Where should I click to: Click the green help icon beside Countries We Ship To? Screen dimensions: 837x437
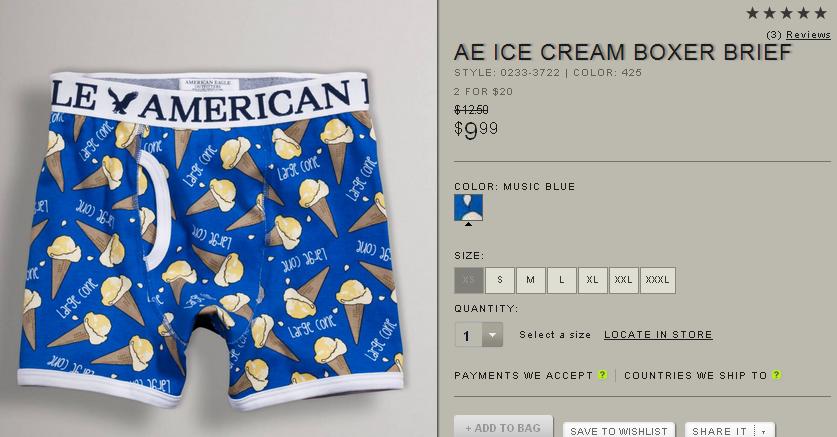[x=777, y=375]
